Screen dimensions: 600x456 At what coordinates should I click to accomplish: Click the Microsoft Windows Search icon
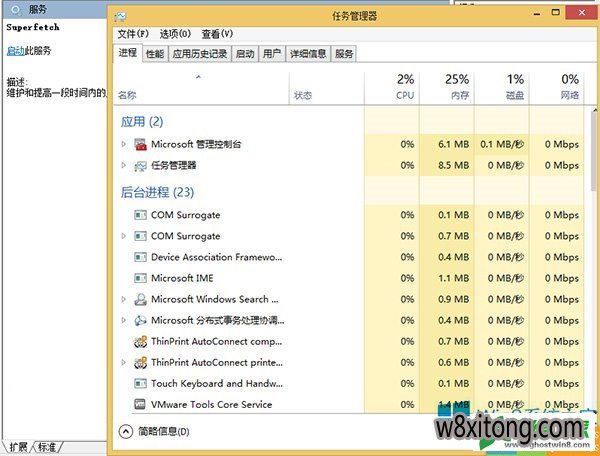(x=140, y=299)
